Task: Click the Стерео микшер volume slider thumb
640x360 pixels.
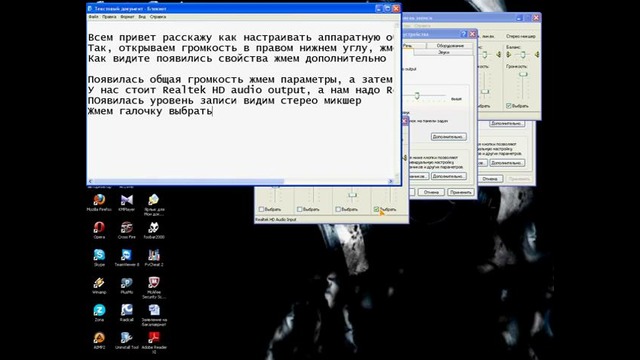Action: 523,74
